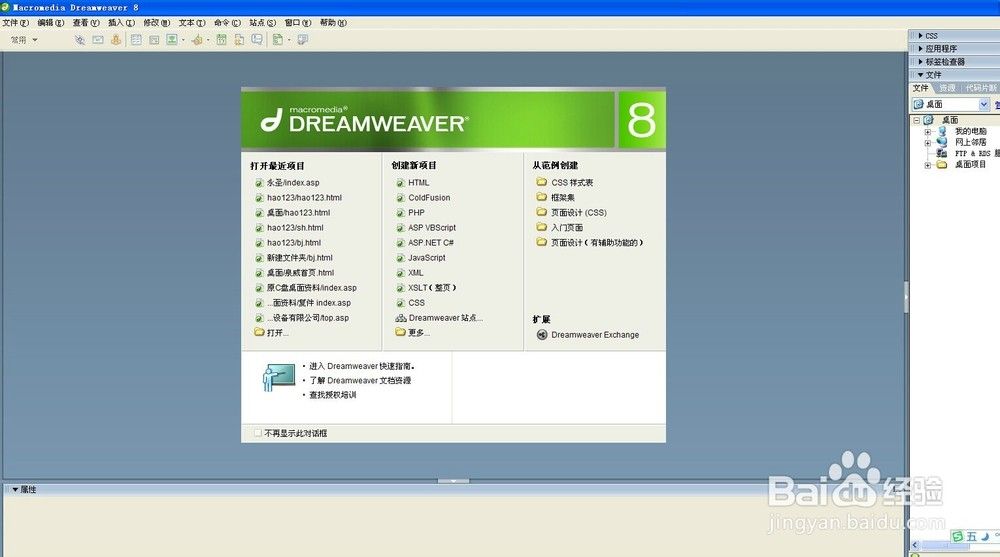Open the 编辑(E) menu
This screenshot has width=1000, height=557.
click(50, 22)
